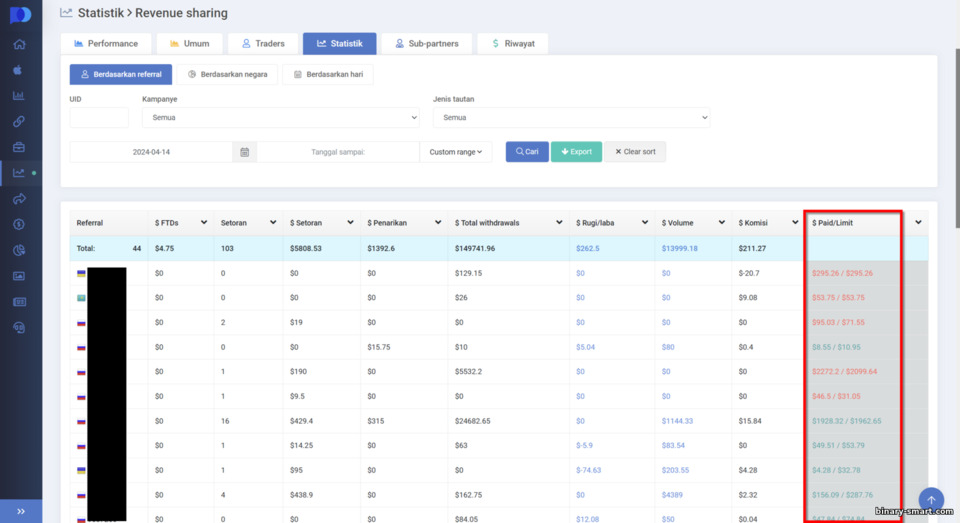
Task: Click the apple icon in sidebar
Action: [18, 70]
